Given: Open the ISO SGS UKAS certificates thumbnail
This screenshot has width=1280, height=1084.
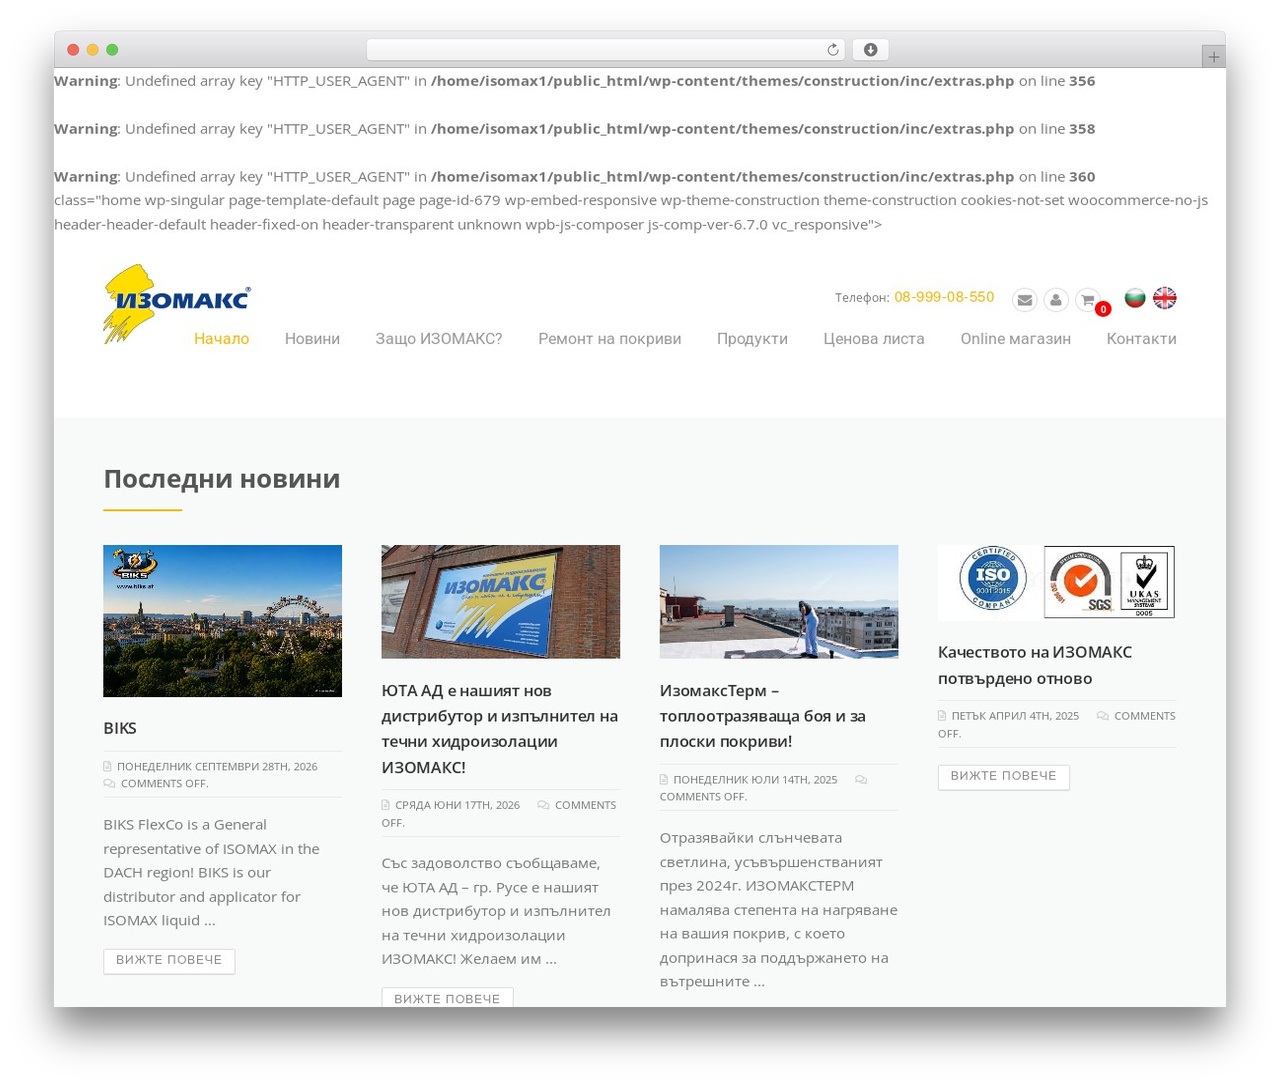Looking at the screenshot, I should tap(1057, 583).
